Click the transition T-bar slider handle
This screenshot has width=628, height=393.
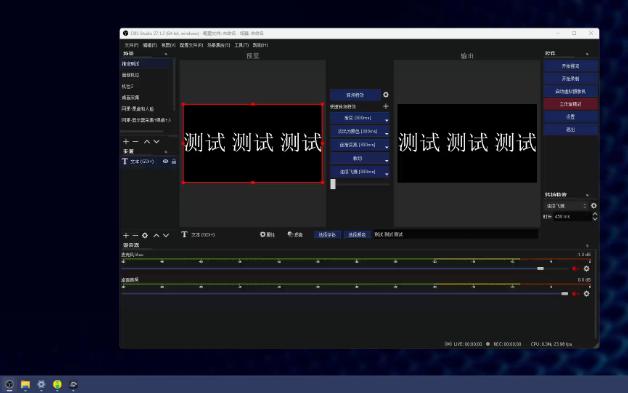333,184
